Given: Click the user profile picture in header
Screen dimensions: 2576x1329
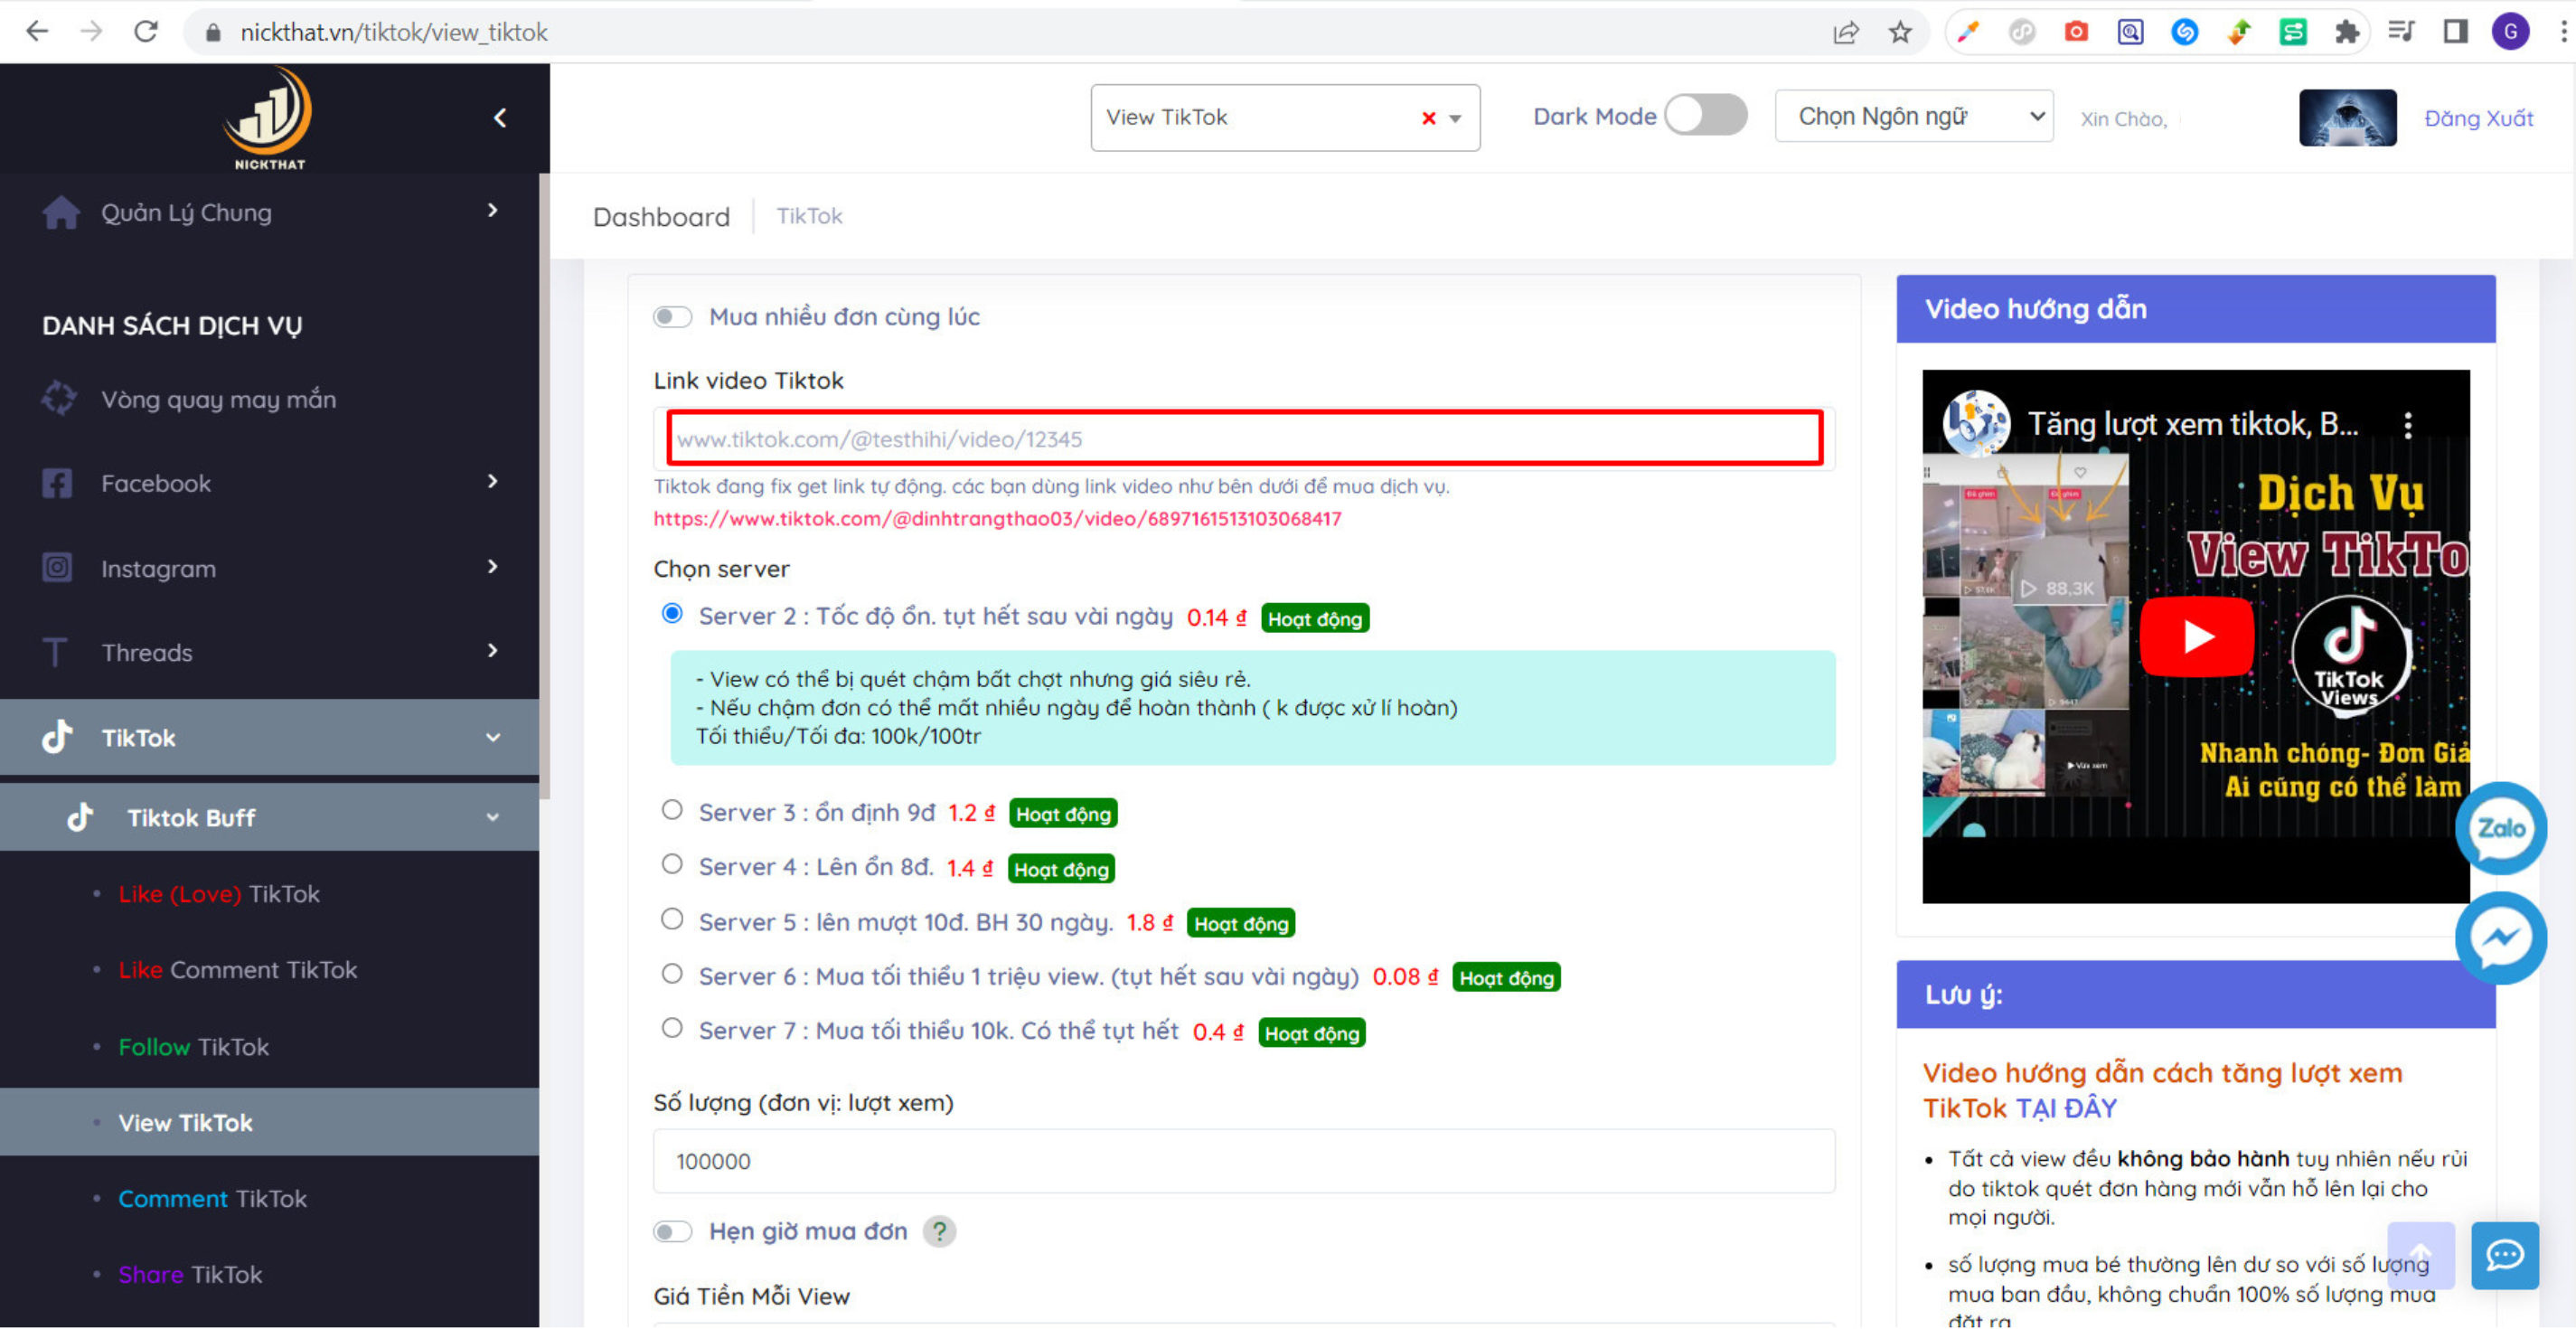Looking at the screenshot, I should pos(2347,118).
